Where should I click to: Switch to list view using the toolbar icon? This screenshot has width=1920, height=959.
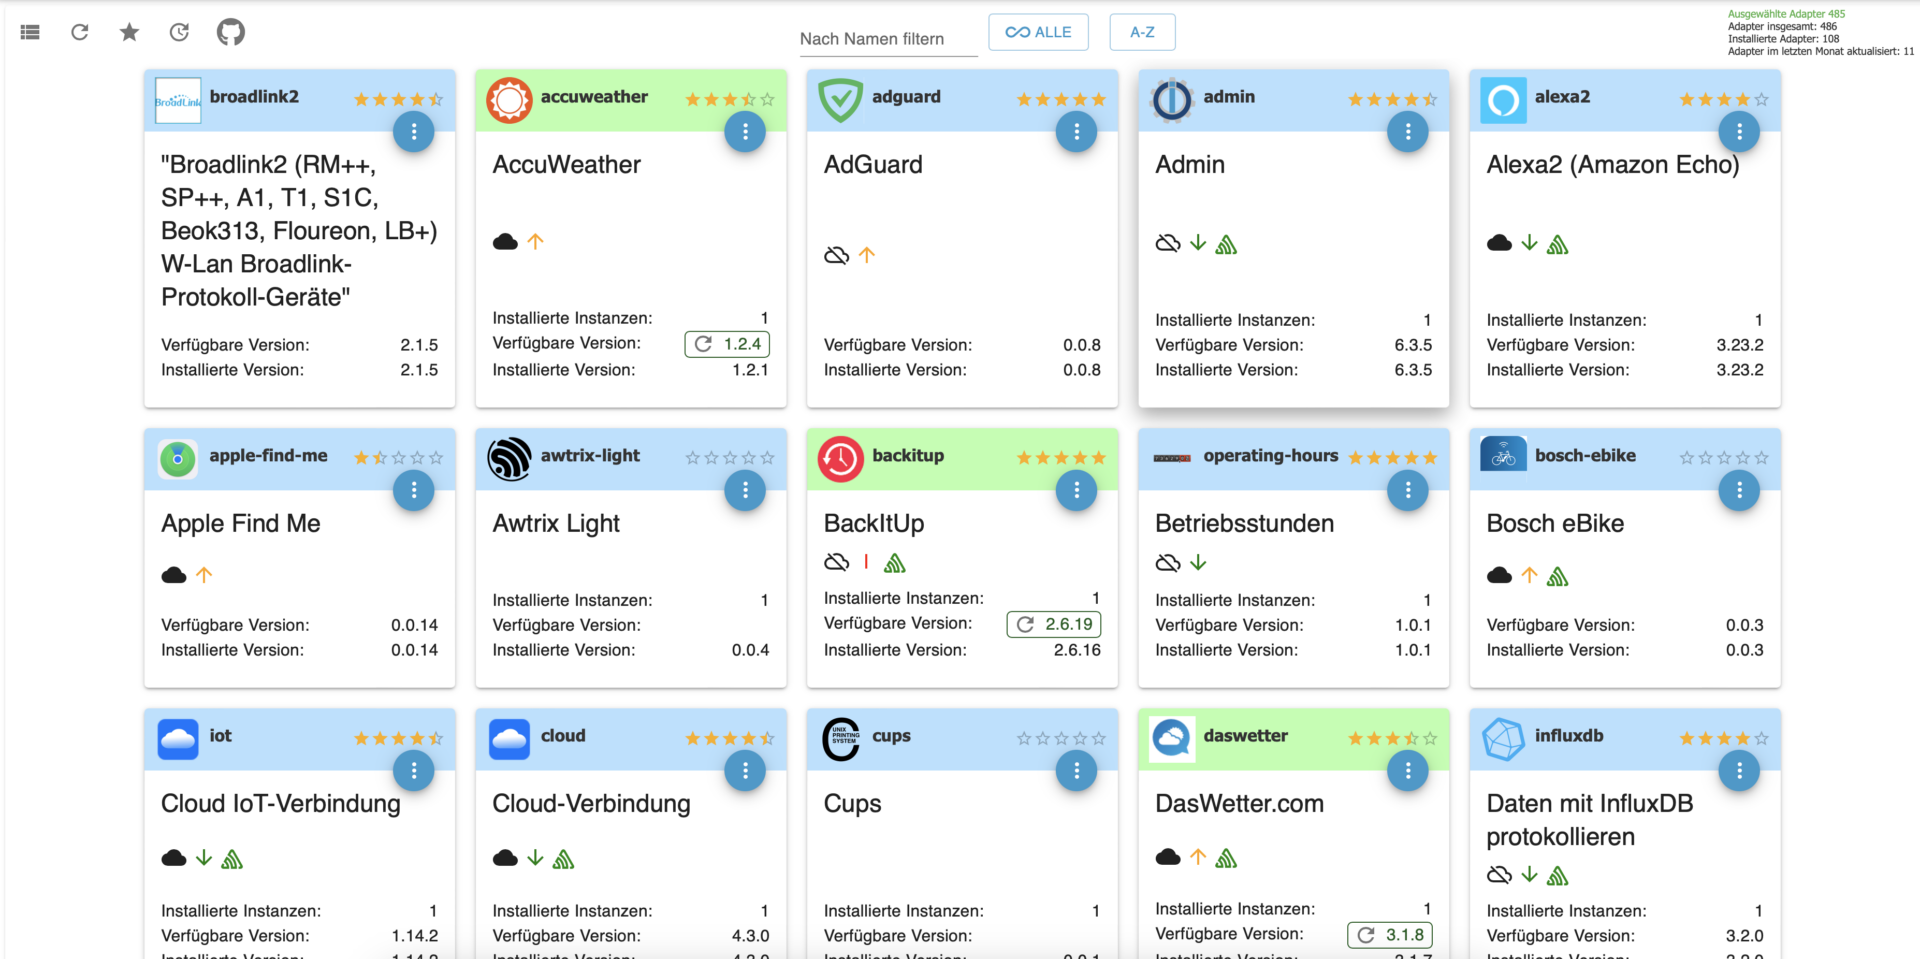click(30, 32)
